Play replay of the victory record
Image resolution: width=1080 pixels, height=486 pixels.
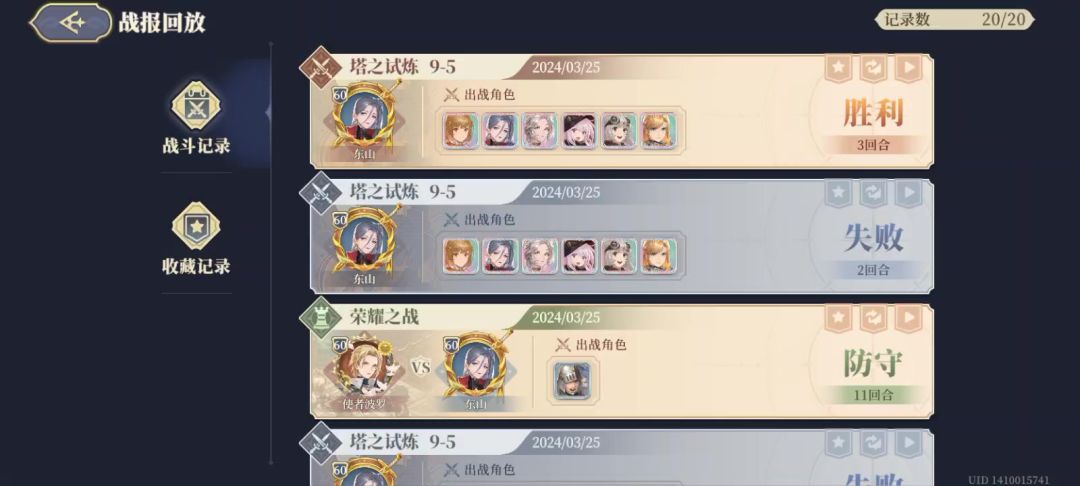(x=908, y=68)
